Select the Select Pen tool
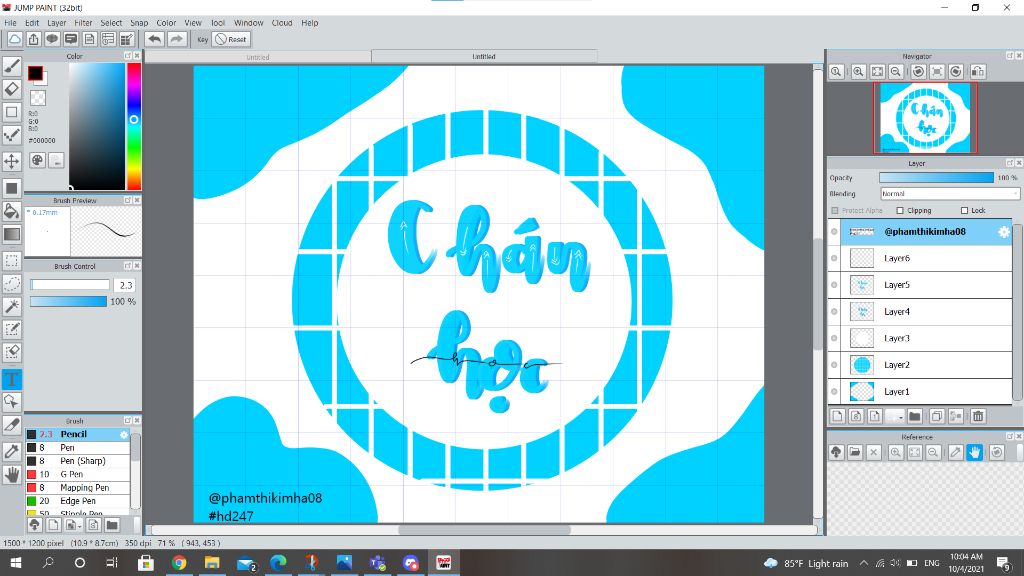 12,329
